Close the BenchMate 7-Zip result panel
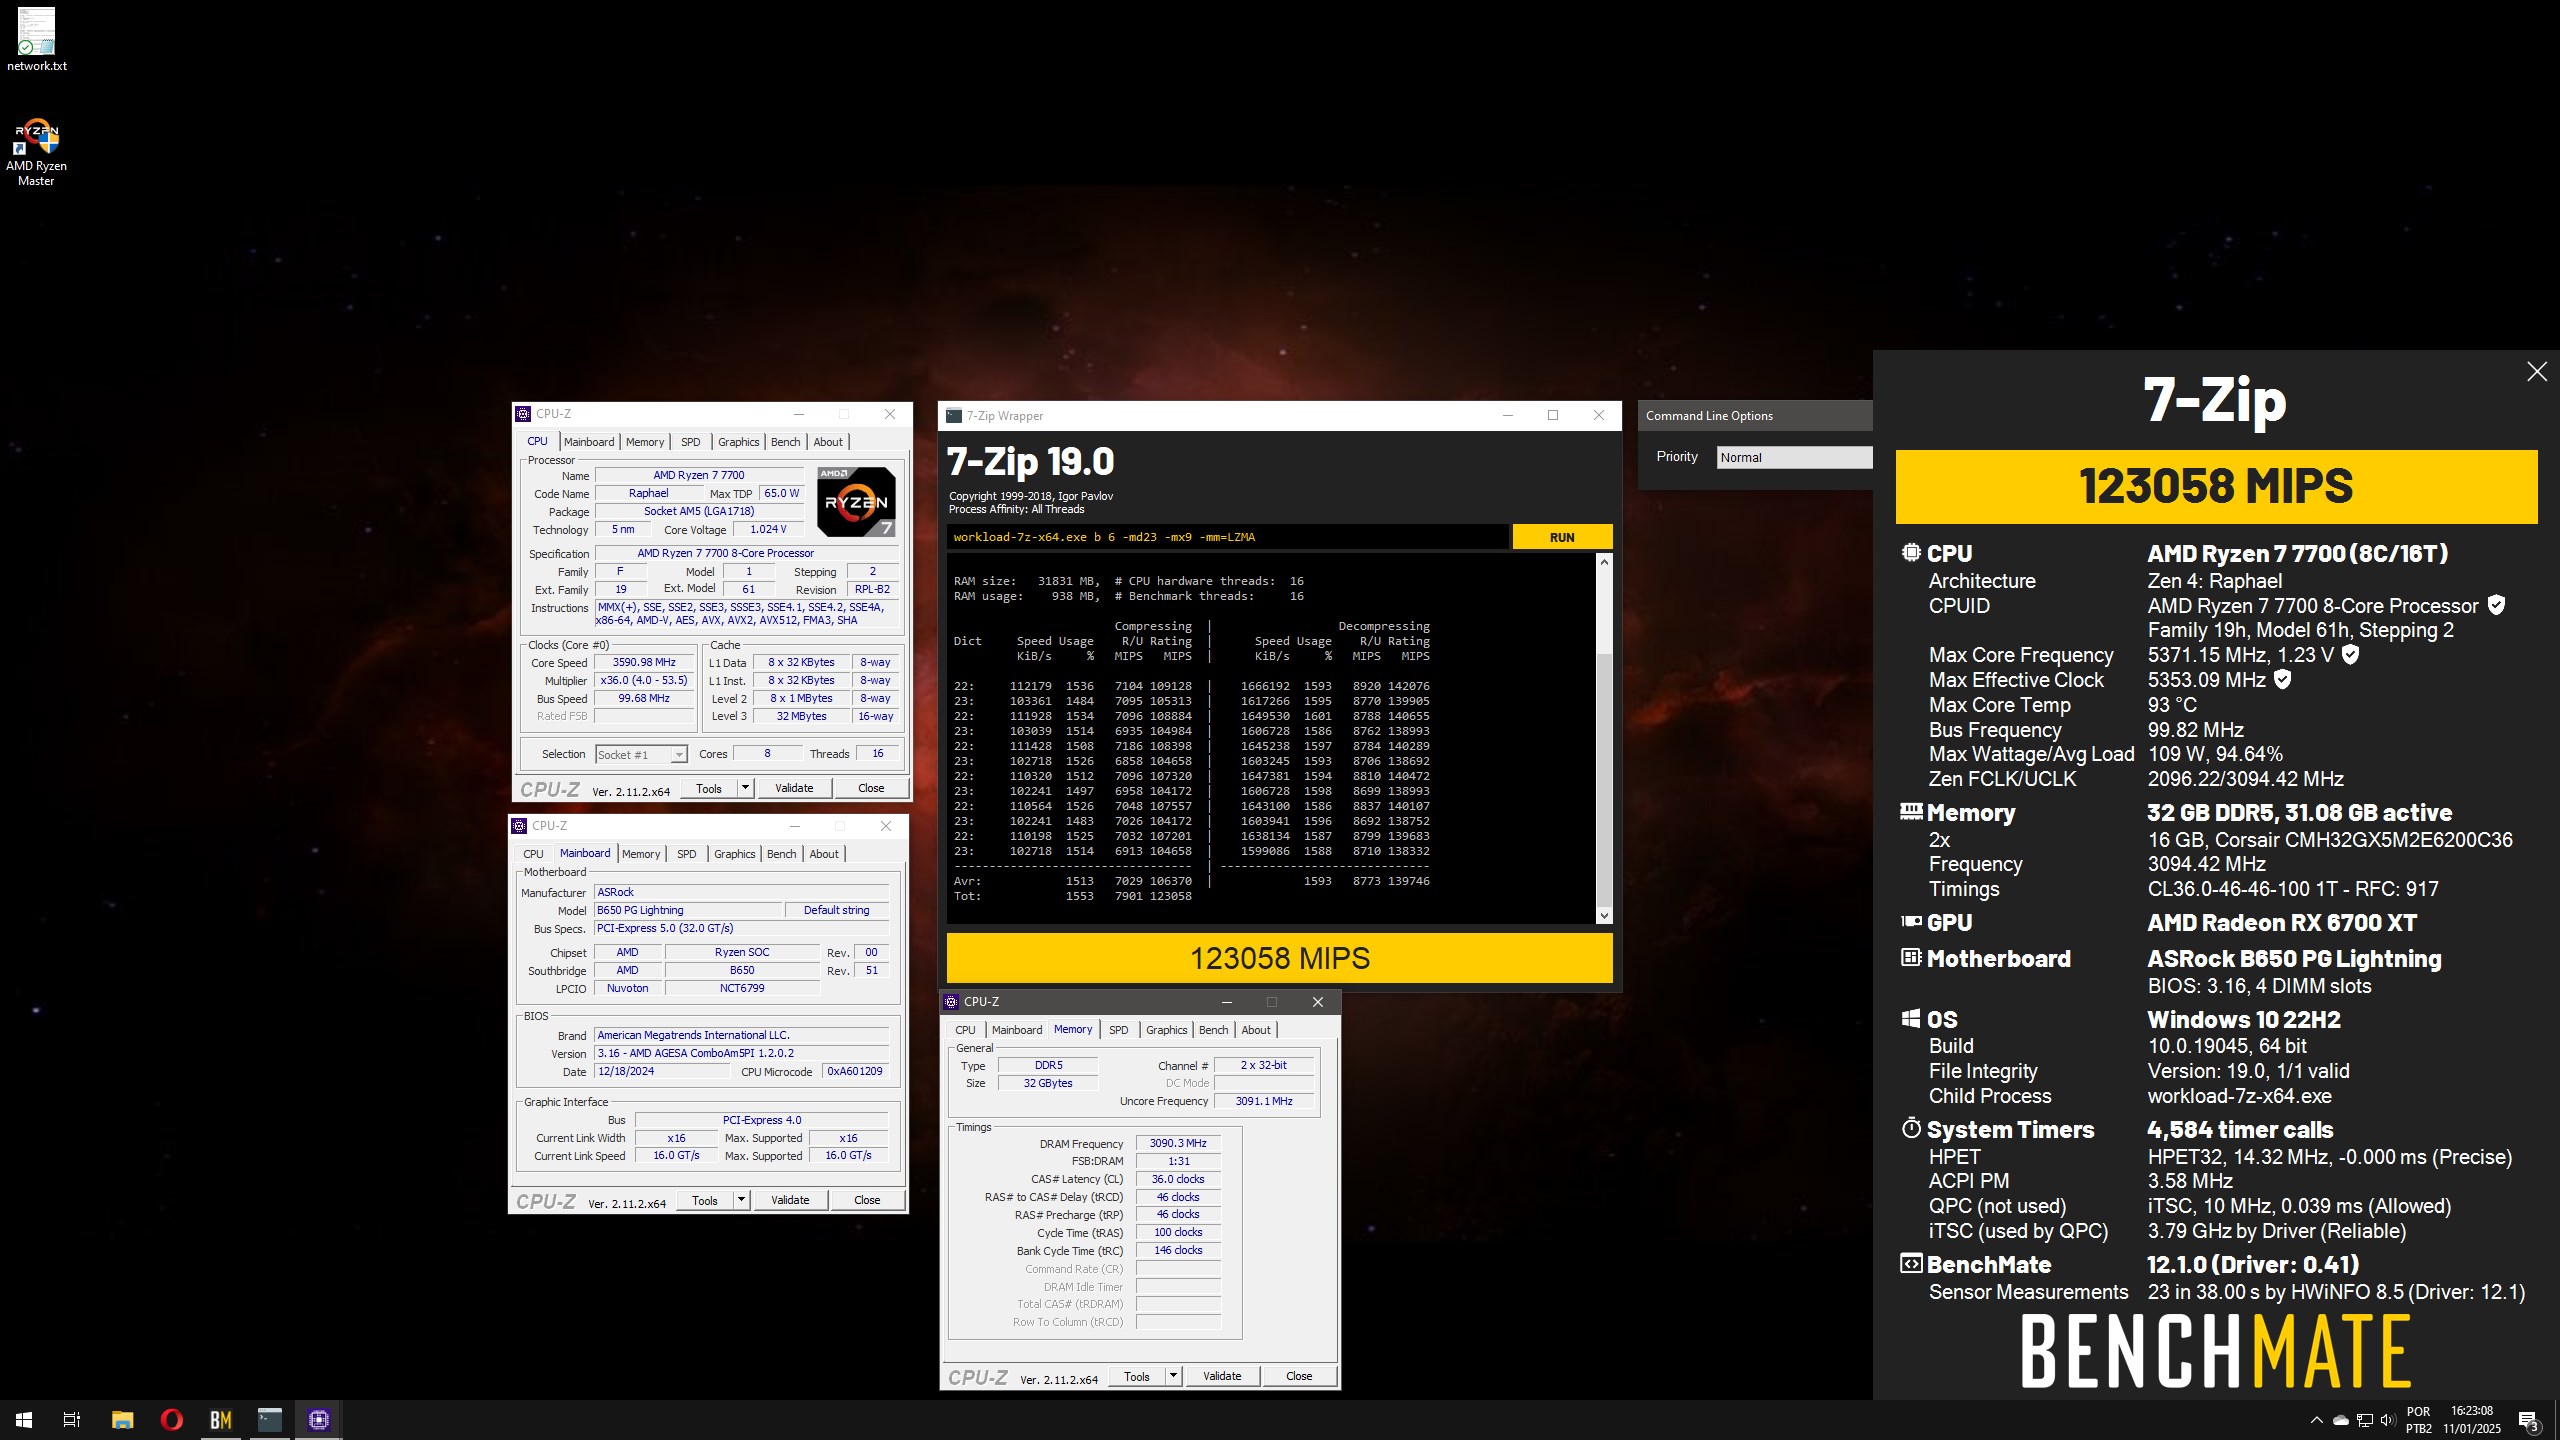The image size is (2560, 1440). (x=2536, y=372)
